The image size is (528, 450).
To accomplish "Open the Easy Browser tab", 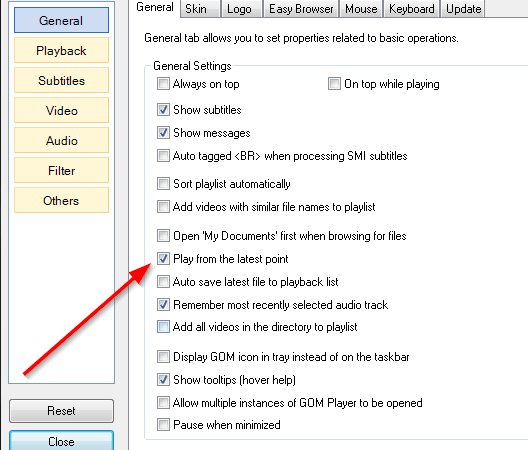I will pos(301,9).
